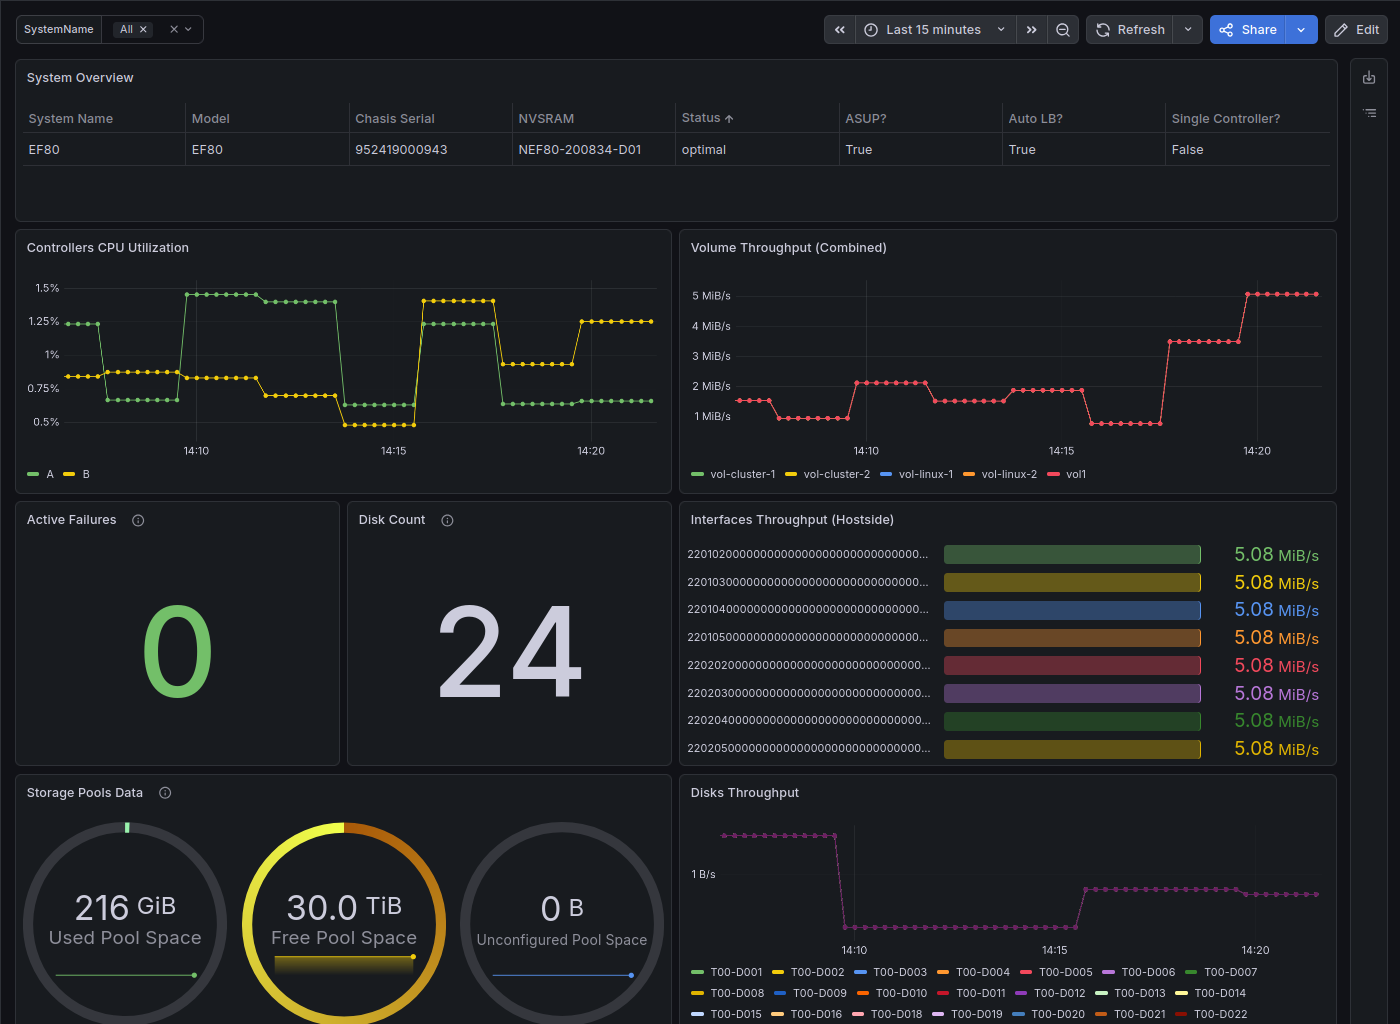Screen dimensions: 1400x1024
Task: Zoom out the time range
Action: [x=1063, y=30]
